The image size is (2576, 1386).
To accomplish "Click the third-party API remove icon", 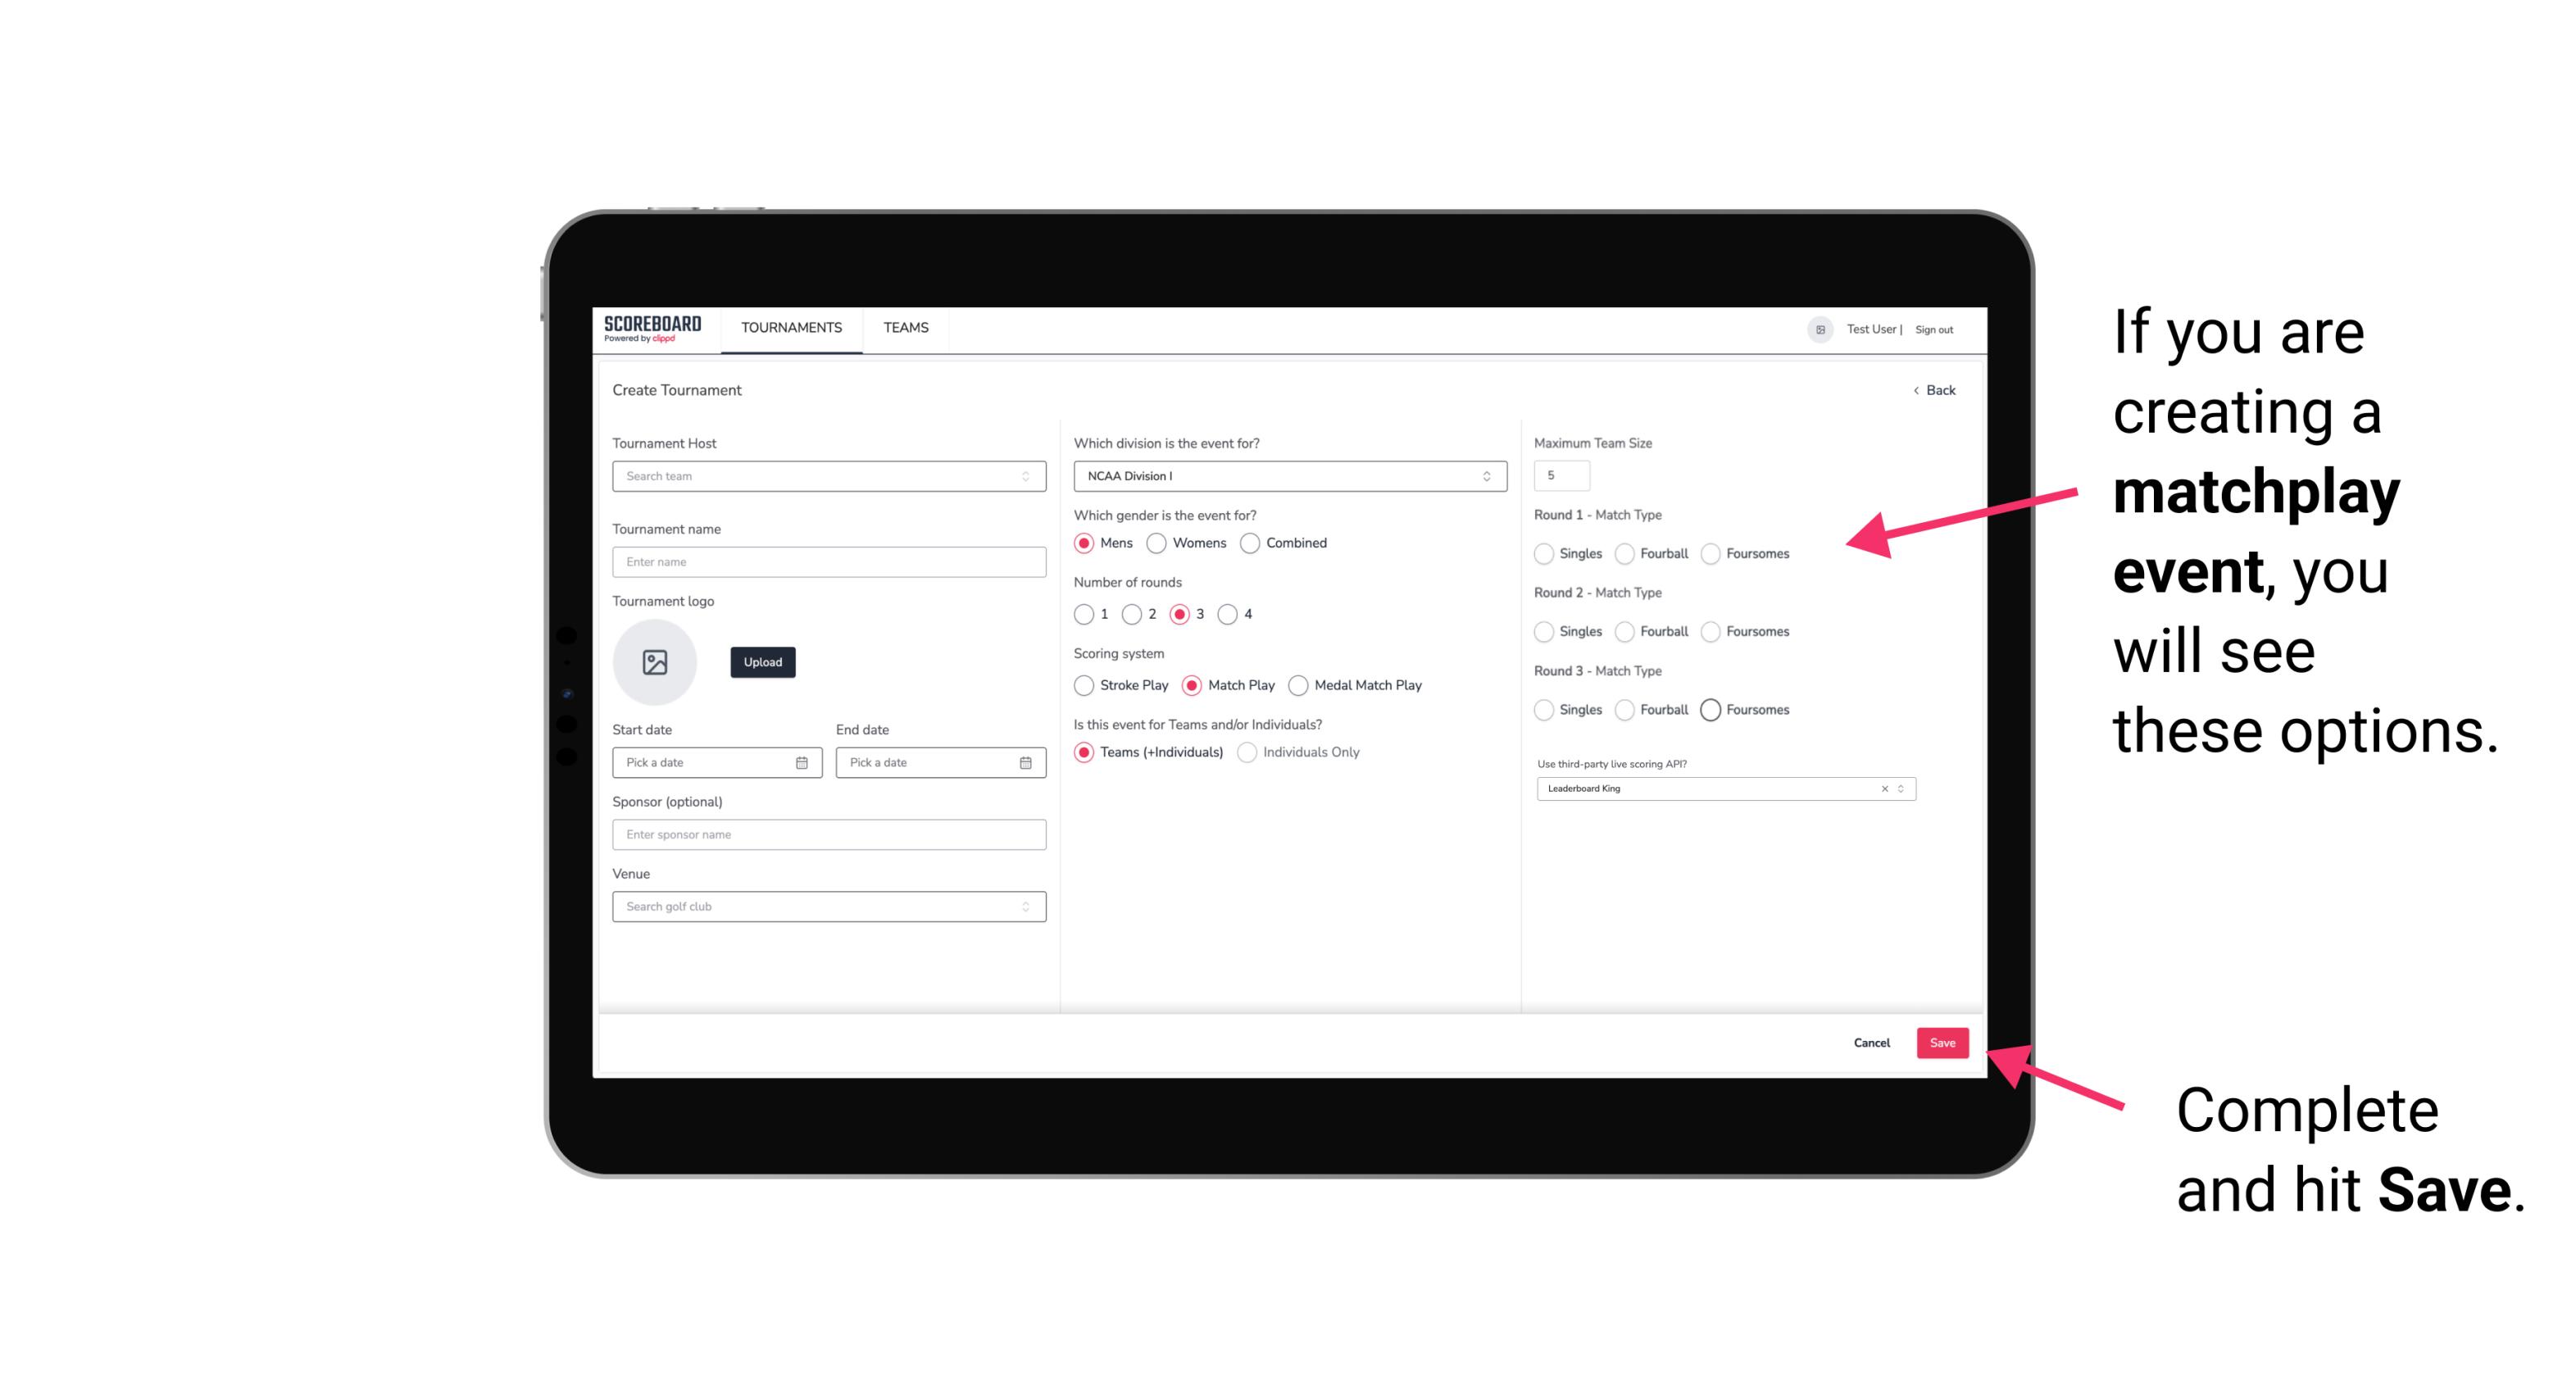I will pyautogui.click(x=1883, y=787).
